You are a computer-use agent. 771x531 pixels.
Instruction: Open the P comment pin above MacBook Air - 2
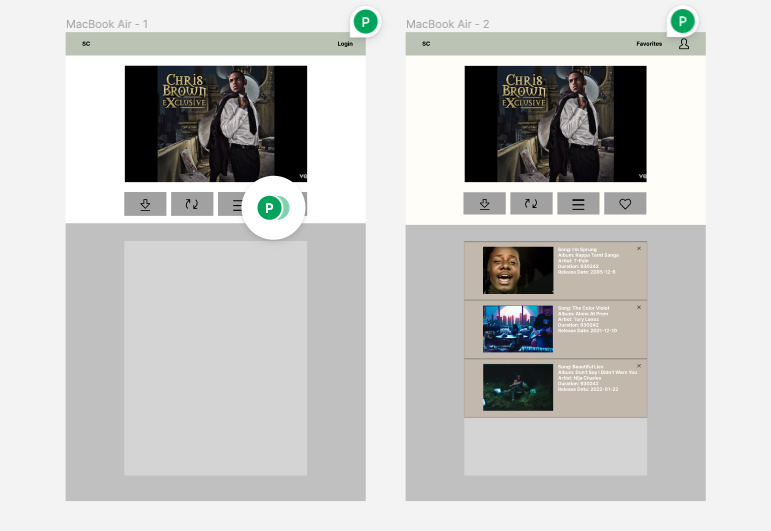click(x=682, y=21)
